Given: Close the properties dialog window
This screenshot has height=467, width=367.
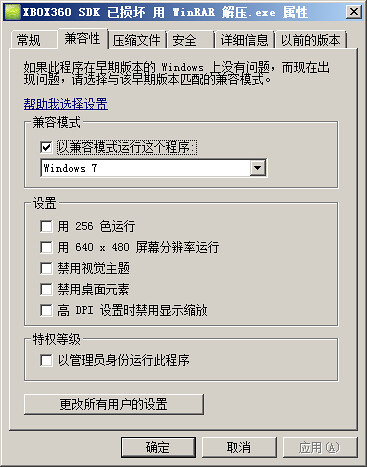Looking at the screenshot, I should [x=353, y=12].
